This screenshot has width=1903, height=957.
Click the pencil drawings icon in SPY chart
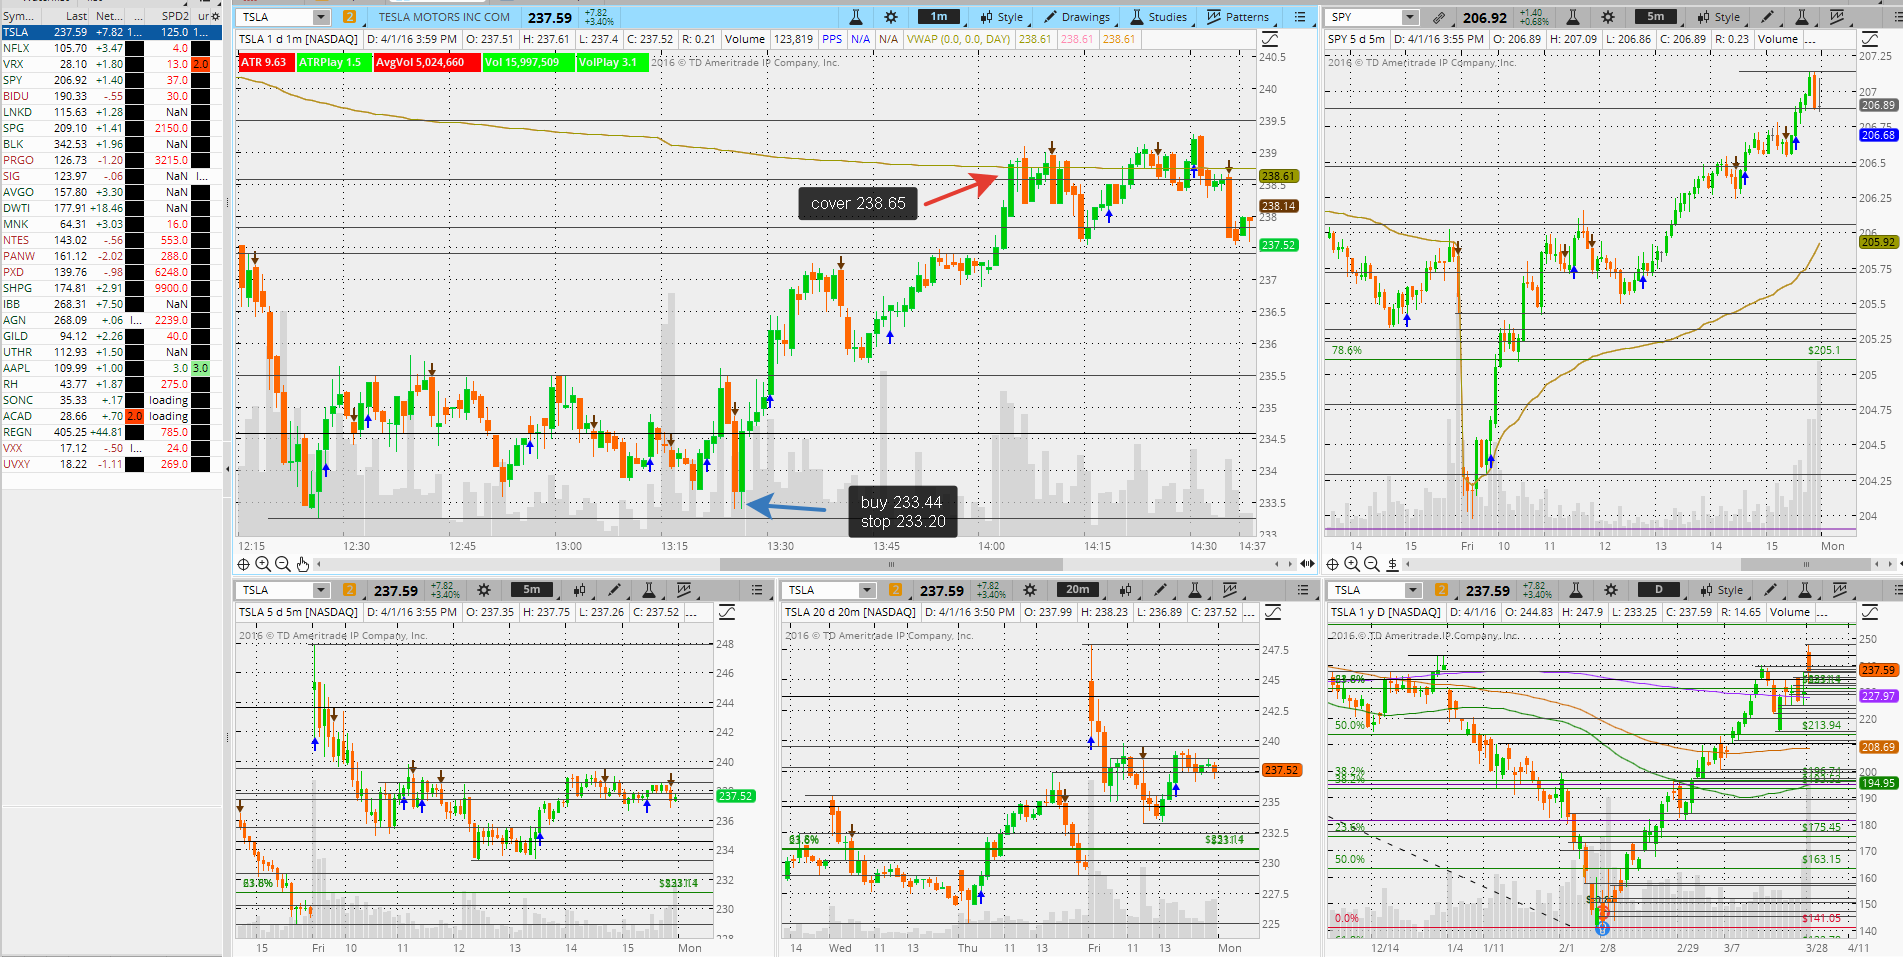1767,17
